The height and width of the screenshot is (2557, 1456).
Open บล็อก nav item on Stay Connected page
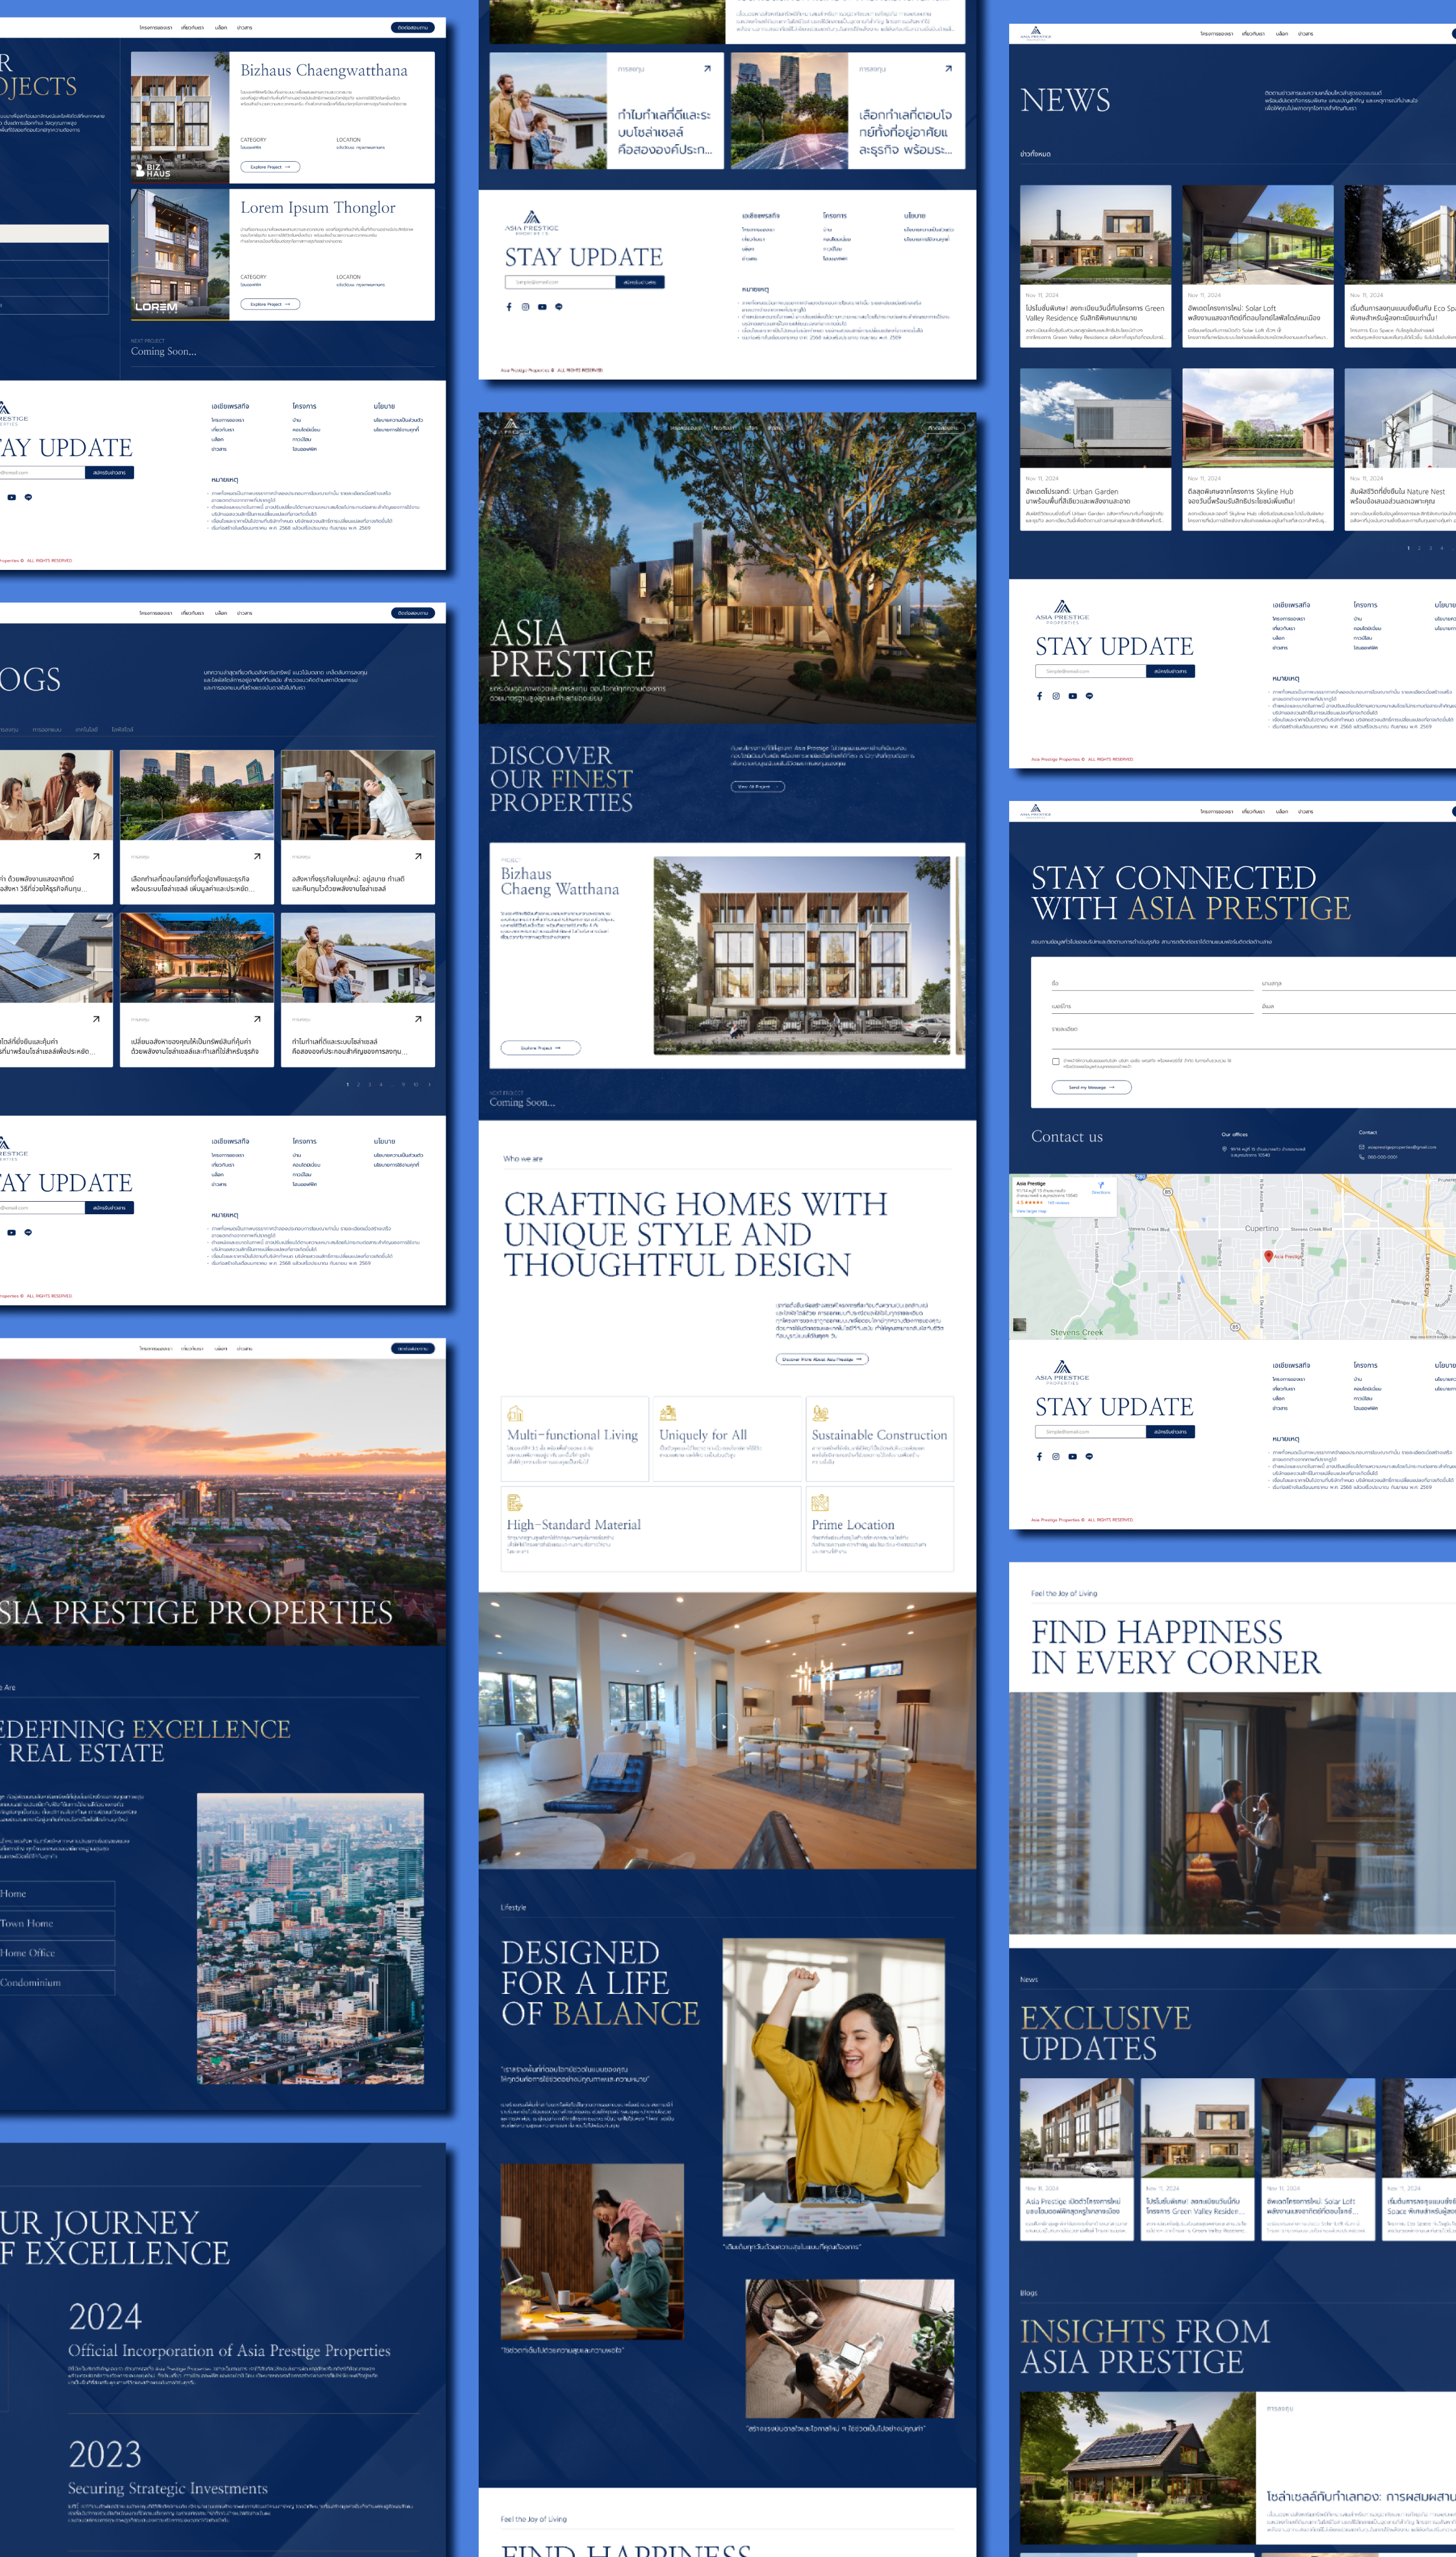click(1281, 812)
